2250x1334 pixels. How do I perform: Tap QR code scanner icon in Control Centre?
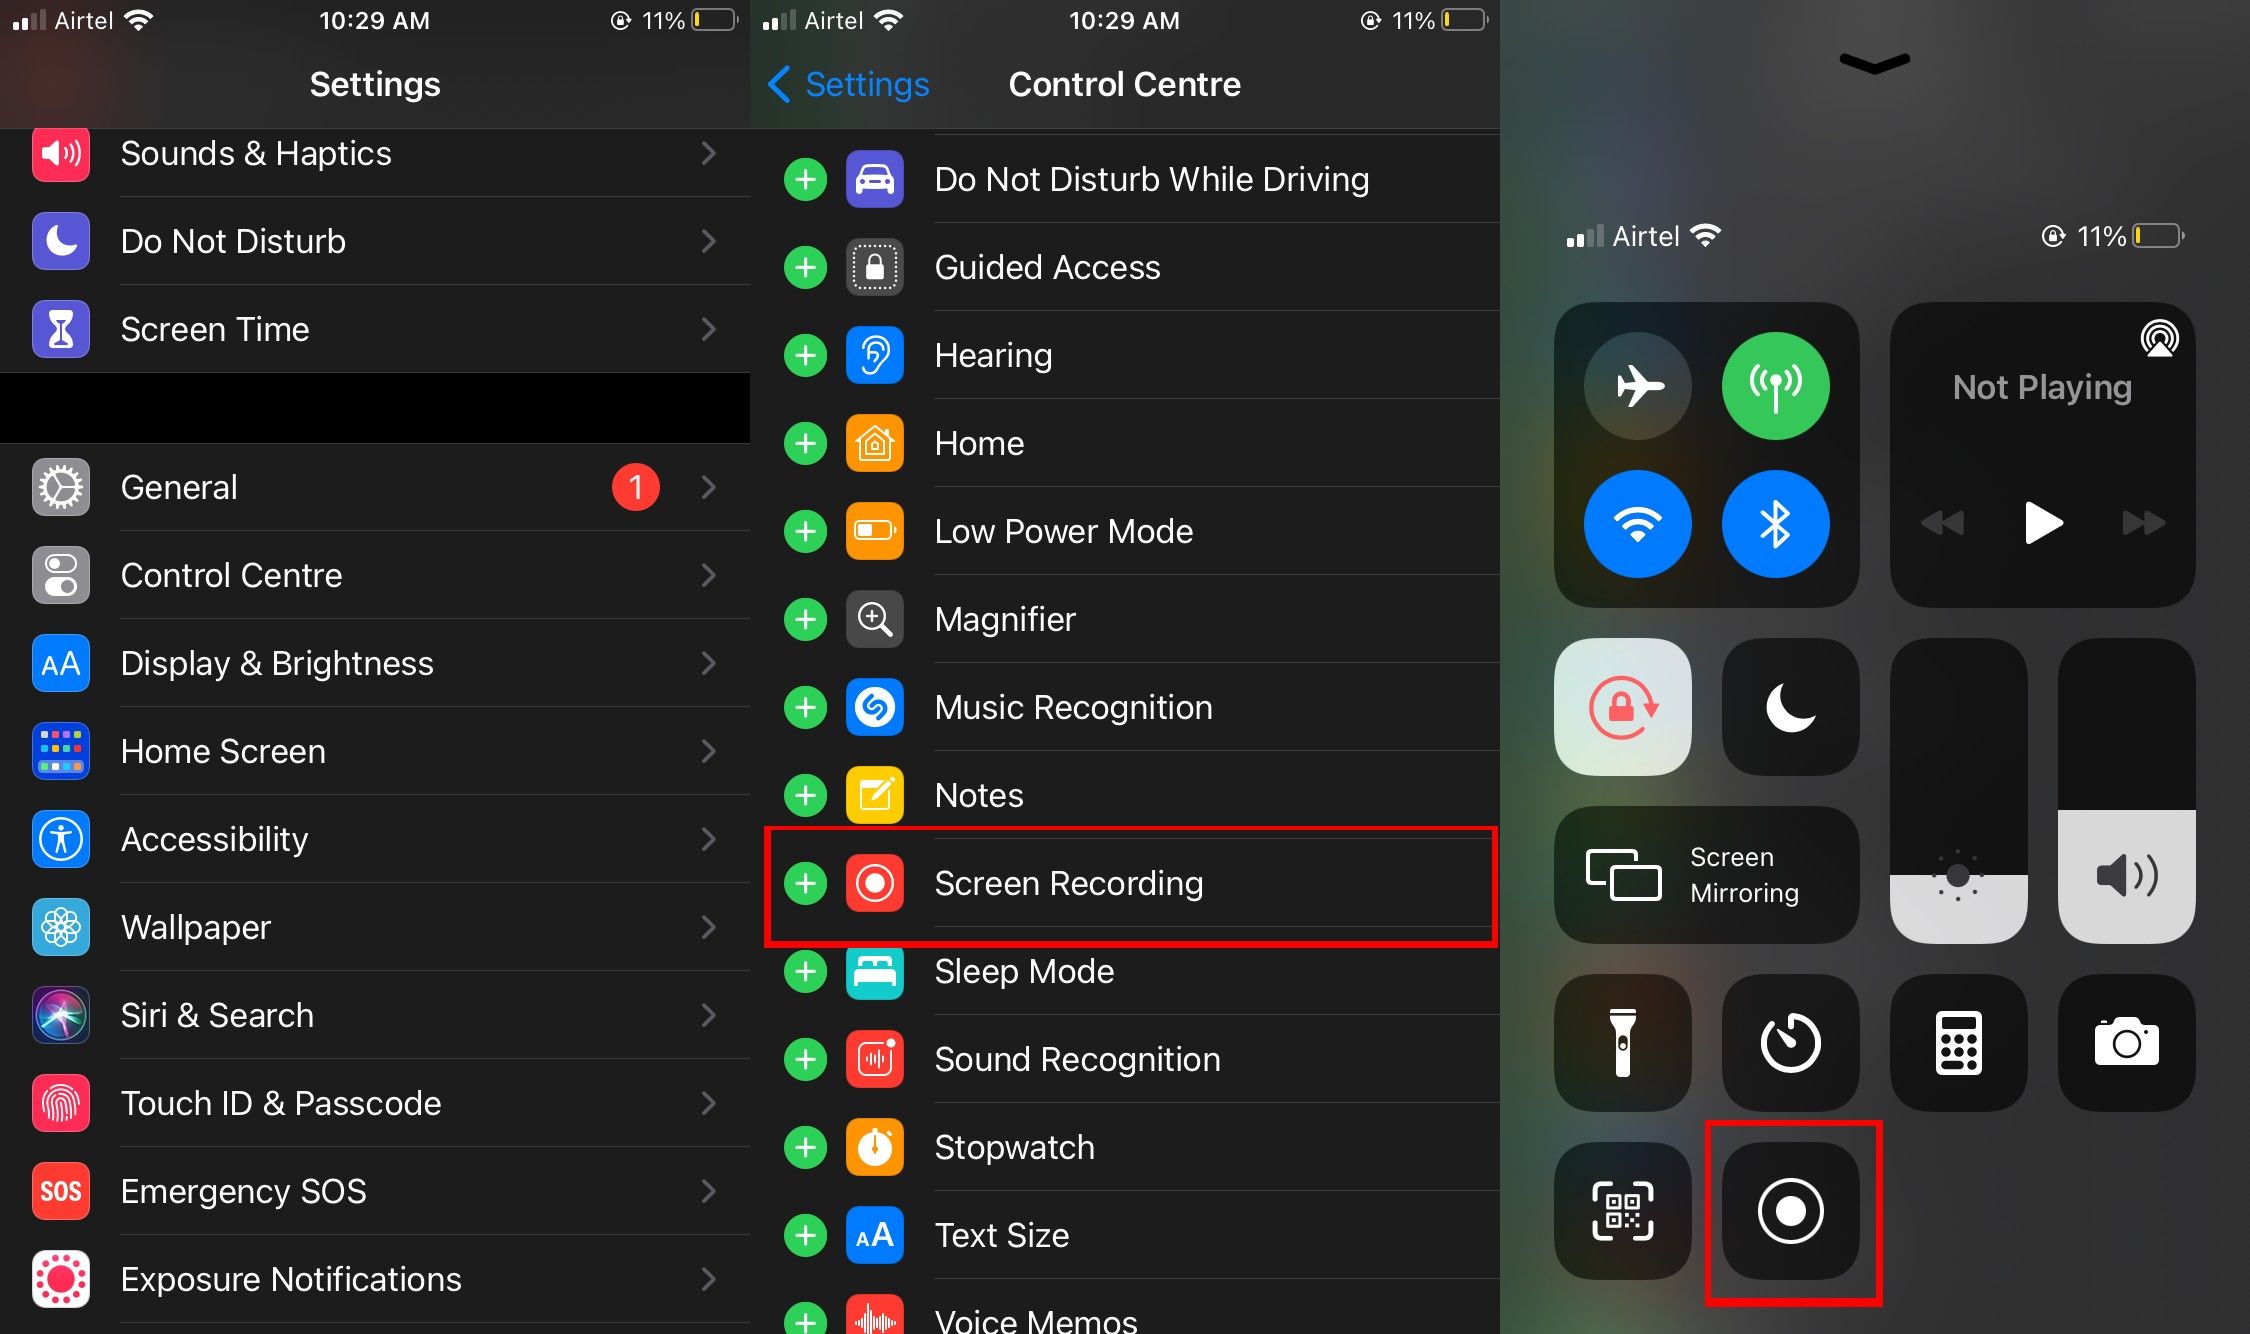click(x=1623, y=1210)
